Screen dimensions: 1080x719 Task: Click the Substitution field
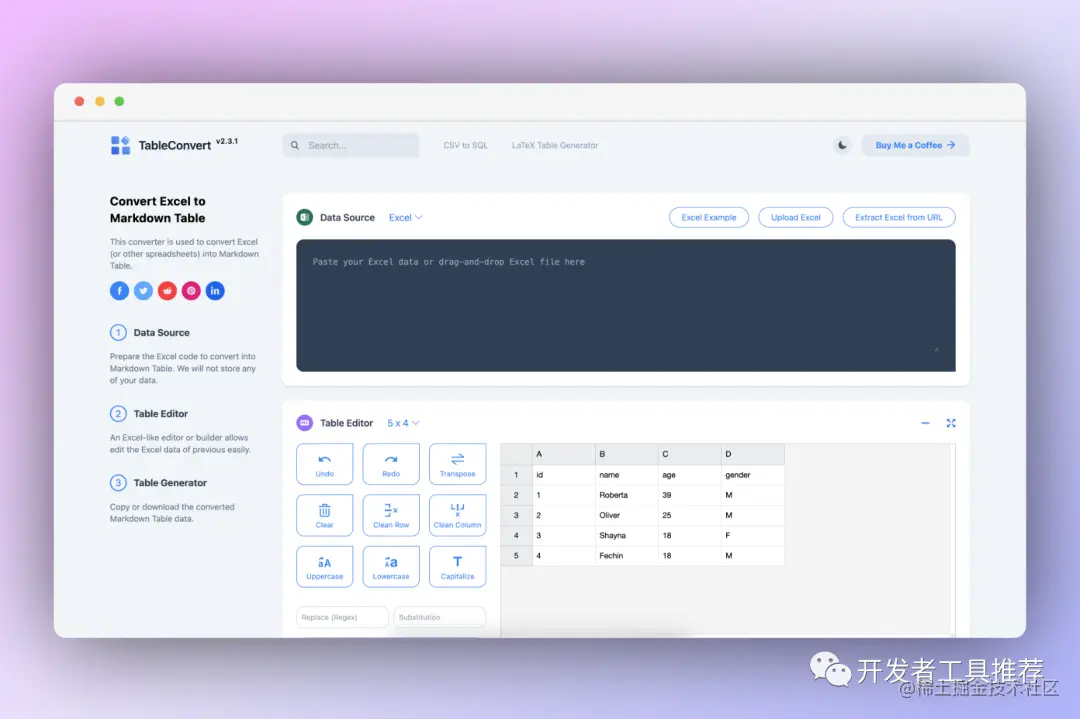point(439,617)
